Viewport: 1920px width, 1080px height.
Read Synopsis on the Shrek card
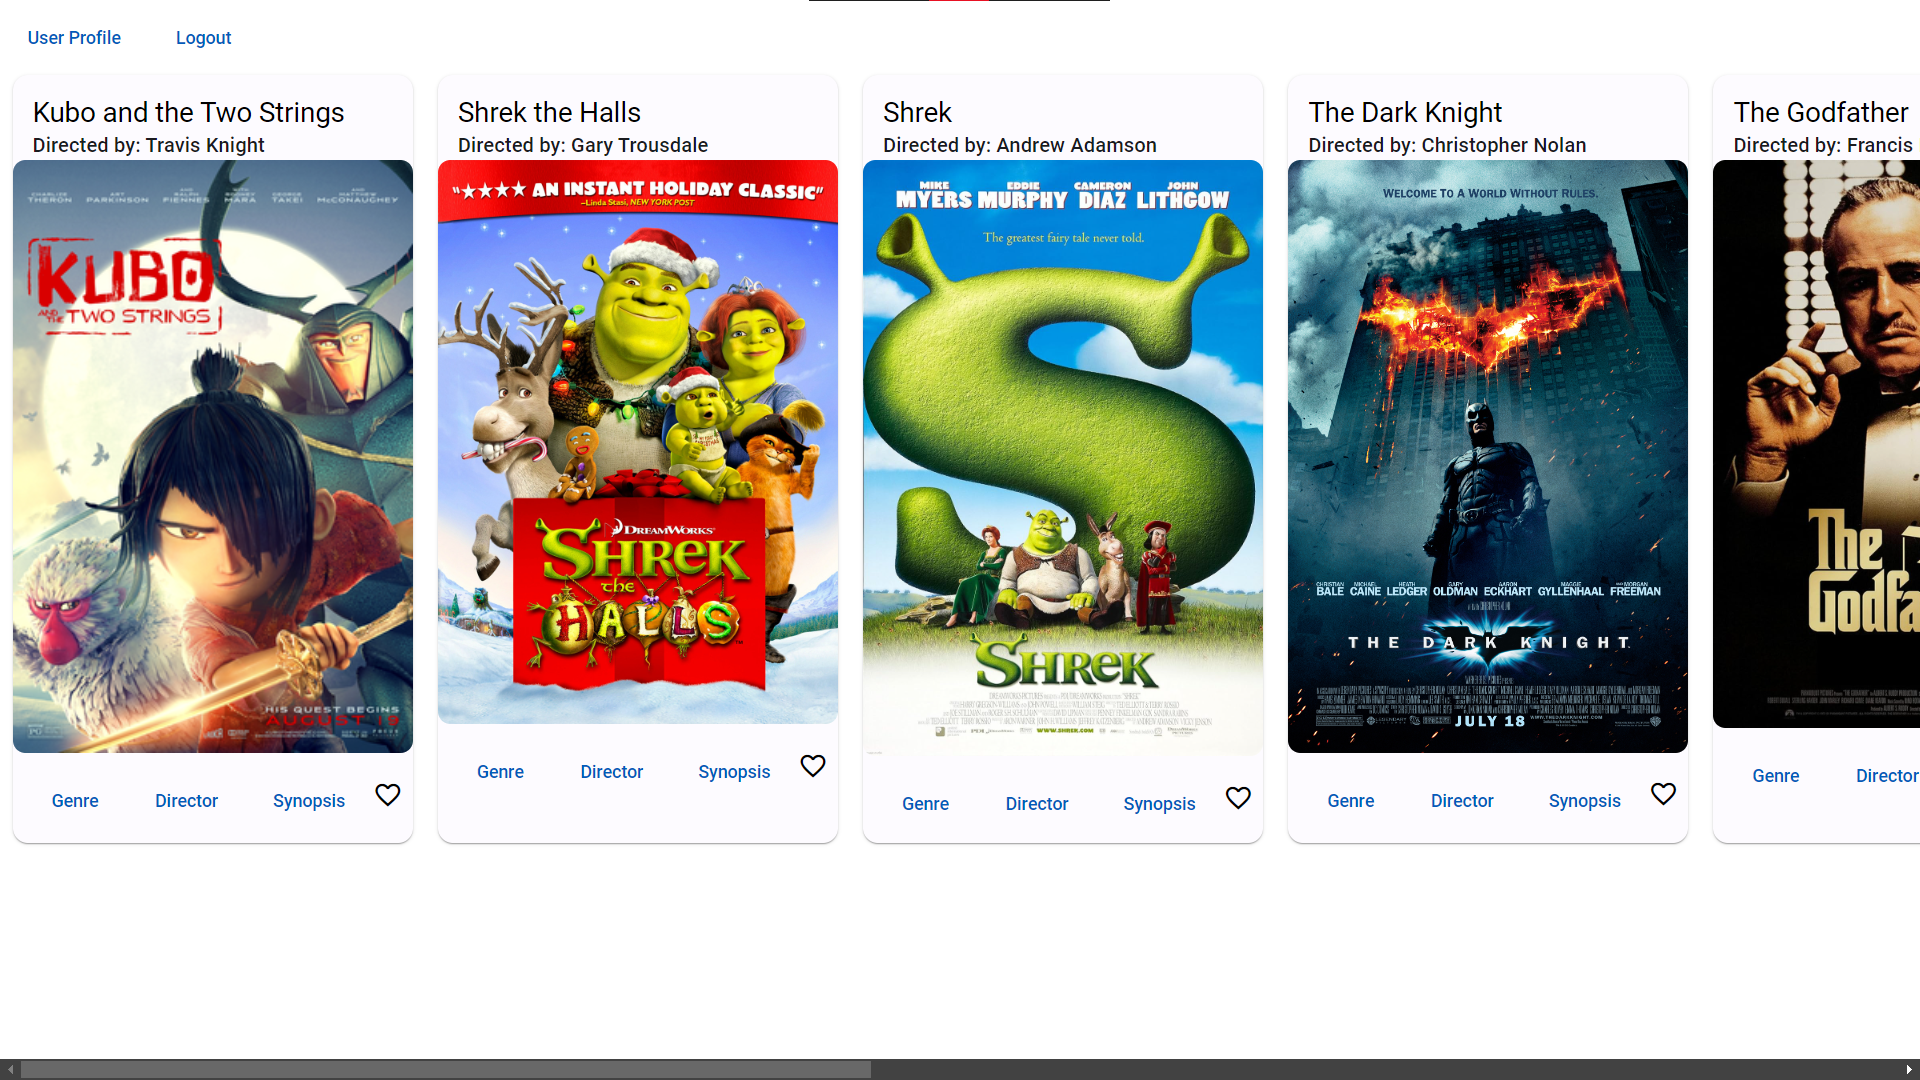(x=1159, y=804)
